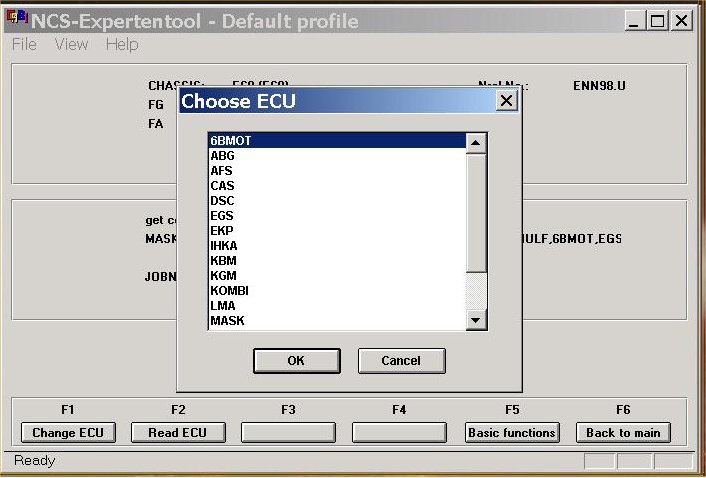Select KOMBI in the ECU list
Viewport: 706px width, 478px height.
[337, 291]
